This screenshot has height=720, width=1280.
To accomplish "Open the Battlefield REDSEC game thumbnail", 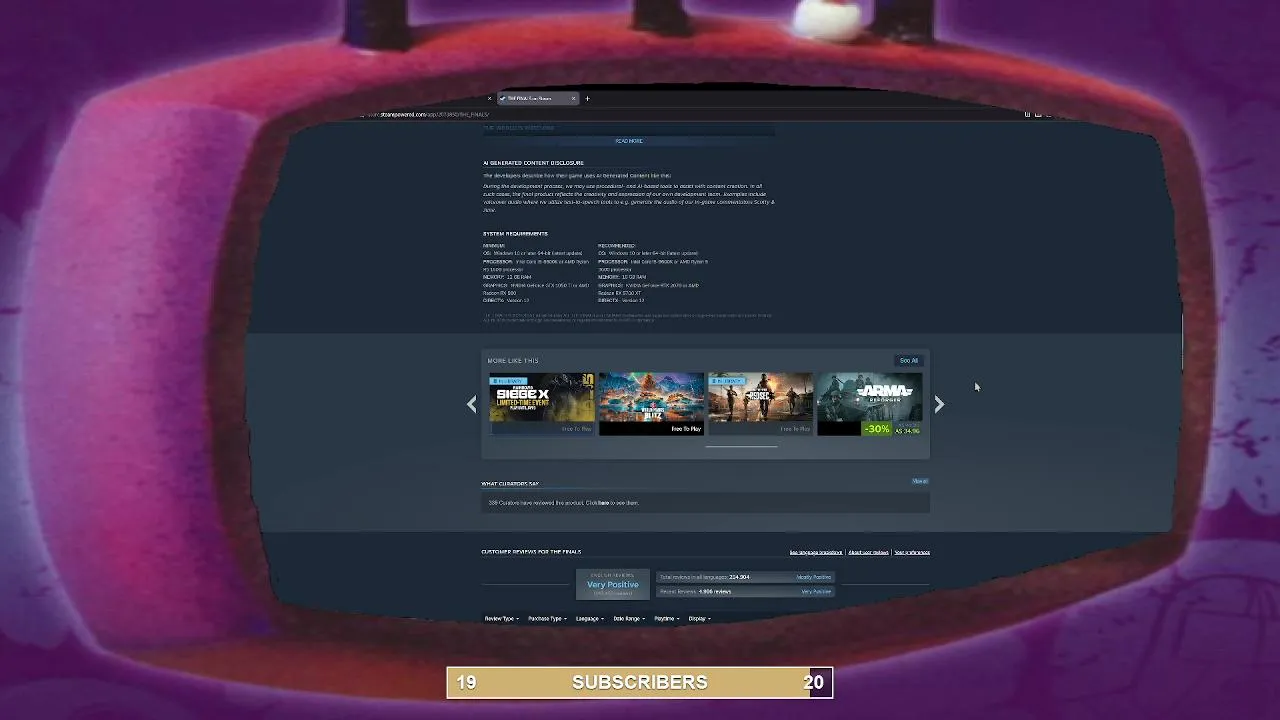I will coord(760,404).
